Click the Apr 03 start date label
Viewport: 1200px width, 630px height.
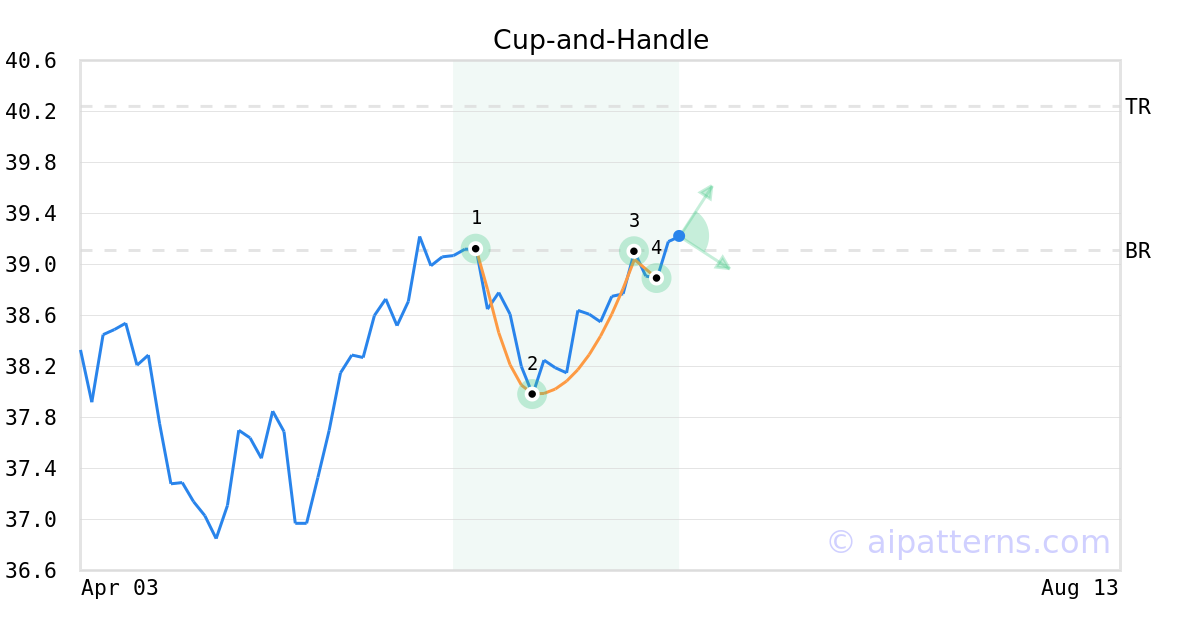point(120,588)
